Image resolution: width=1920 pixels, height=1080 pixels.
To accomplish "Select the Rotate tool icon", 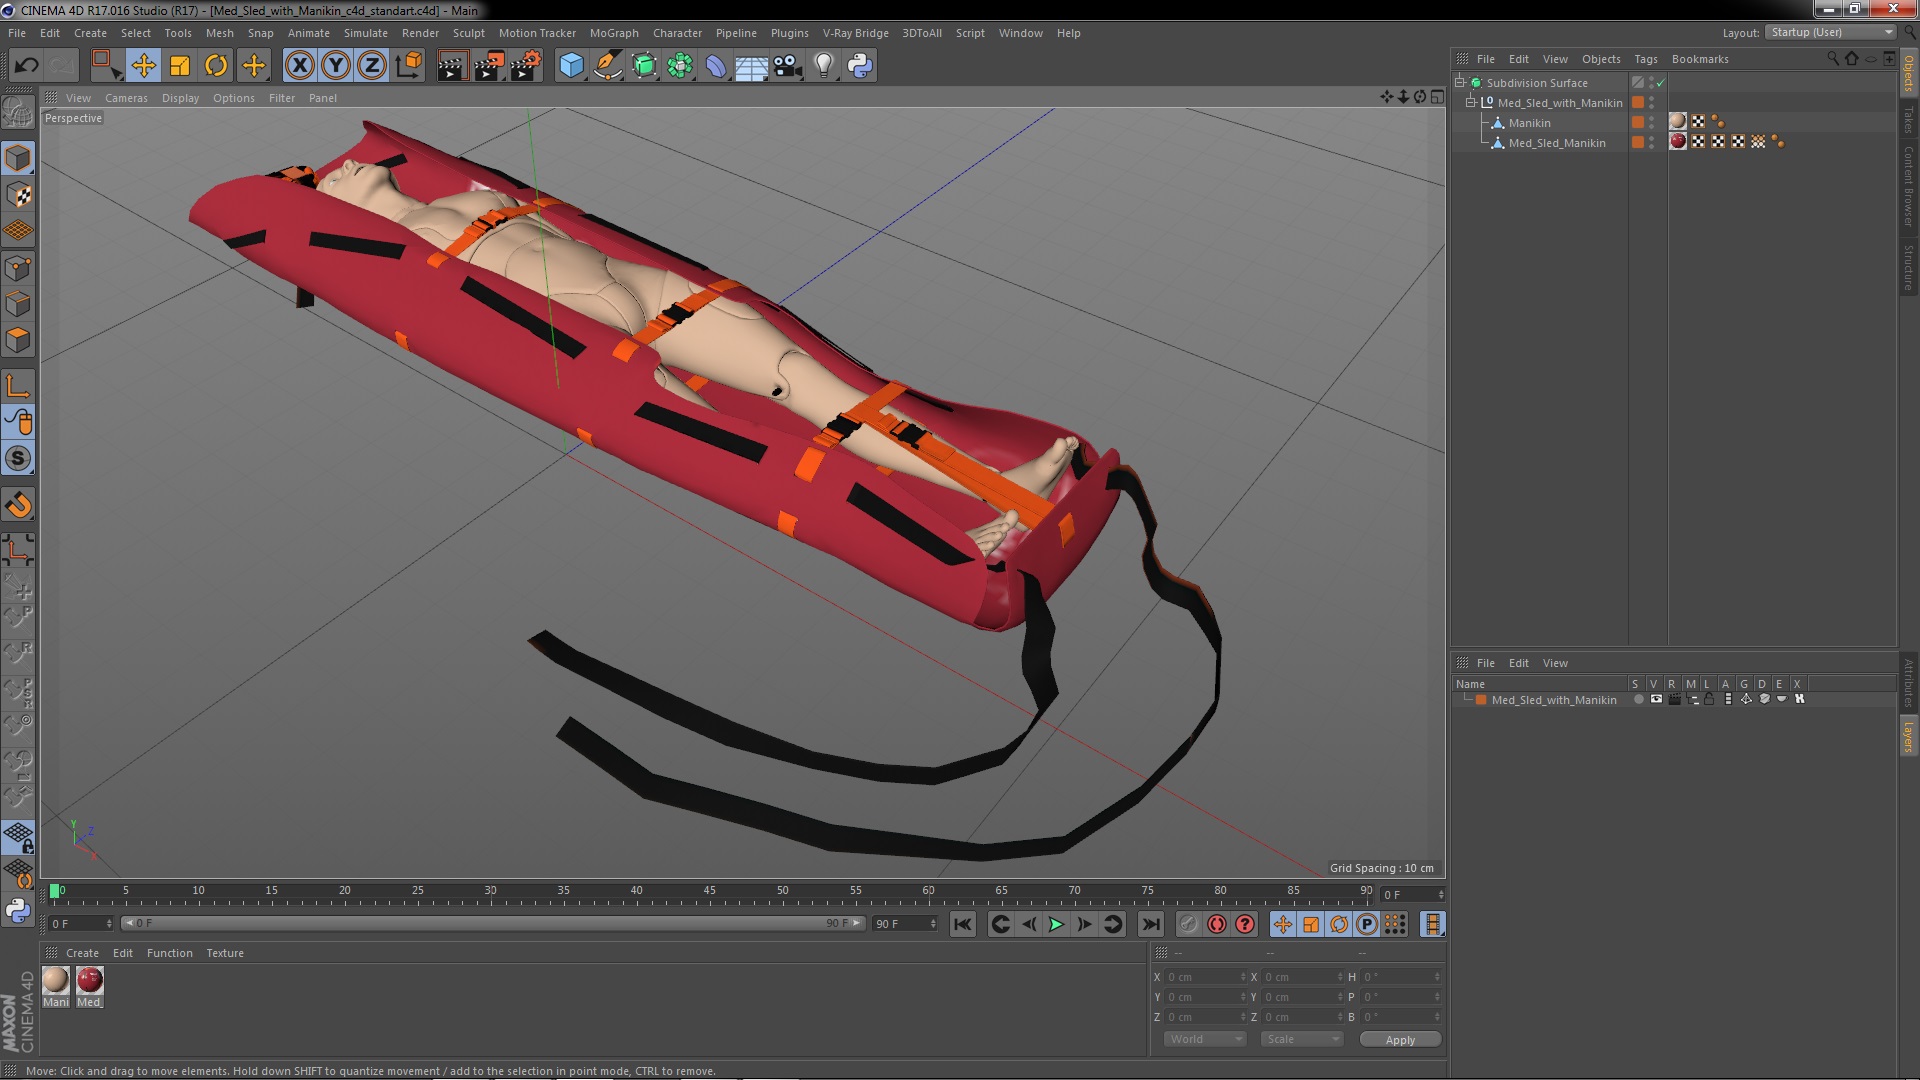I will (216, 66).
